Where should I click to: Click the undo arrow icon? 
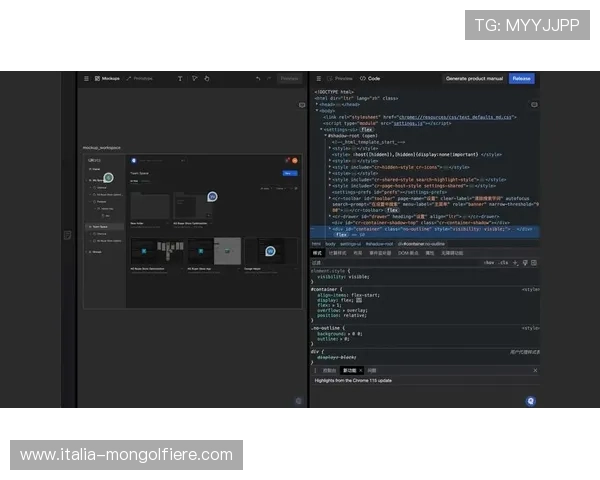pyautogui.click(x=258, y=78)
